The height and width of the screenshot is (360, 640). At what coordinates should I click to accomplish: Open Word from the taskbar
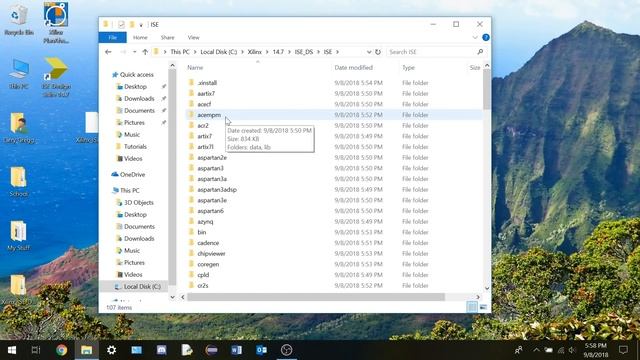click(236, 350)
